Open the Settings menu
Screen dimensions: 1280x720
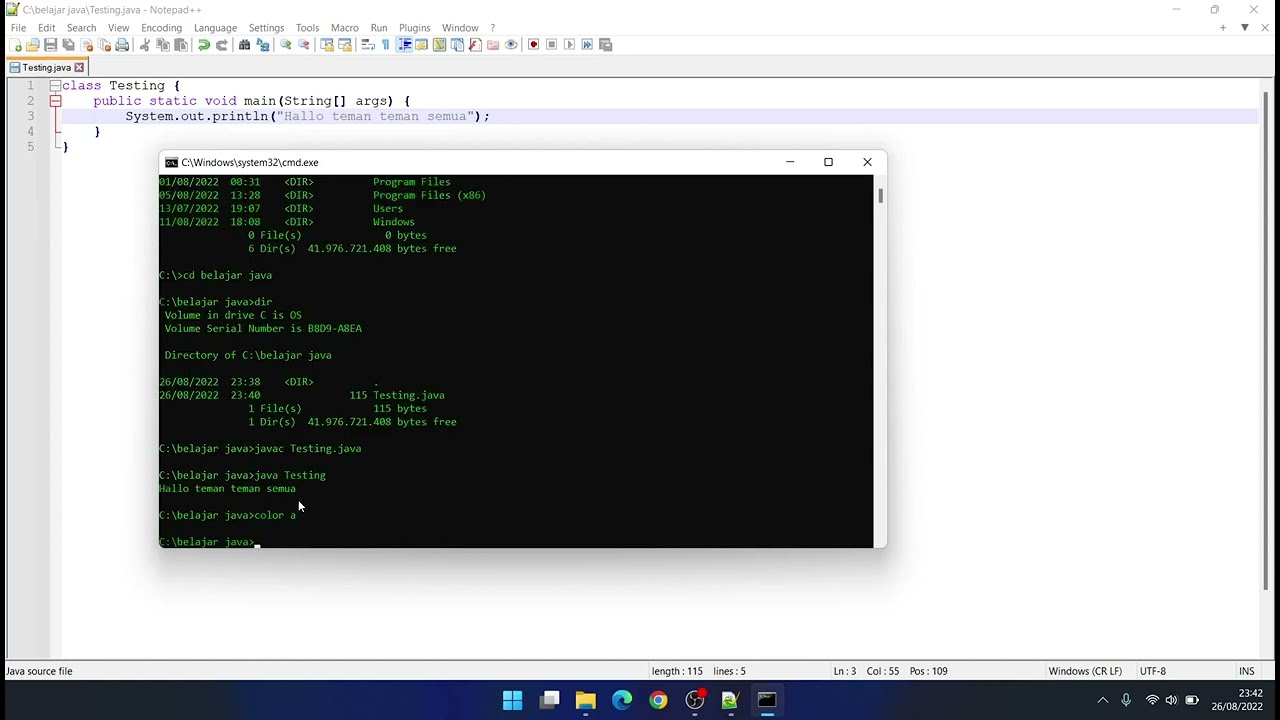pyautogui.click(x=266, y=27)
